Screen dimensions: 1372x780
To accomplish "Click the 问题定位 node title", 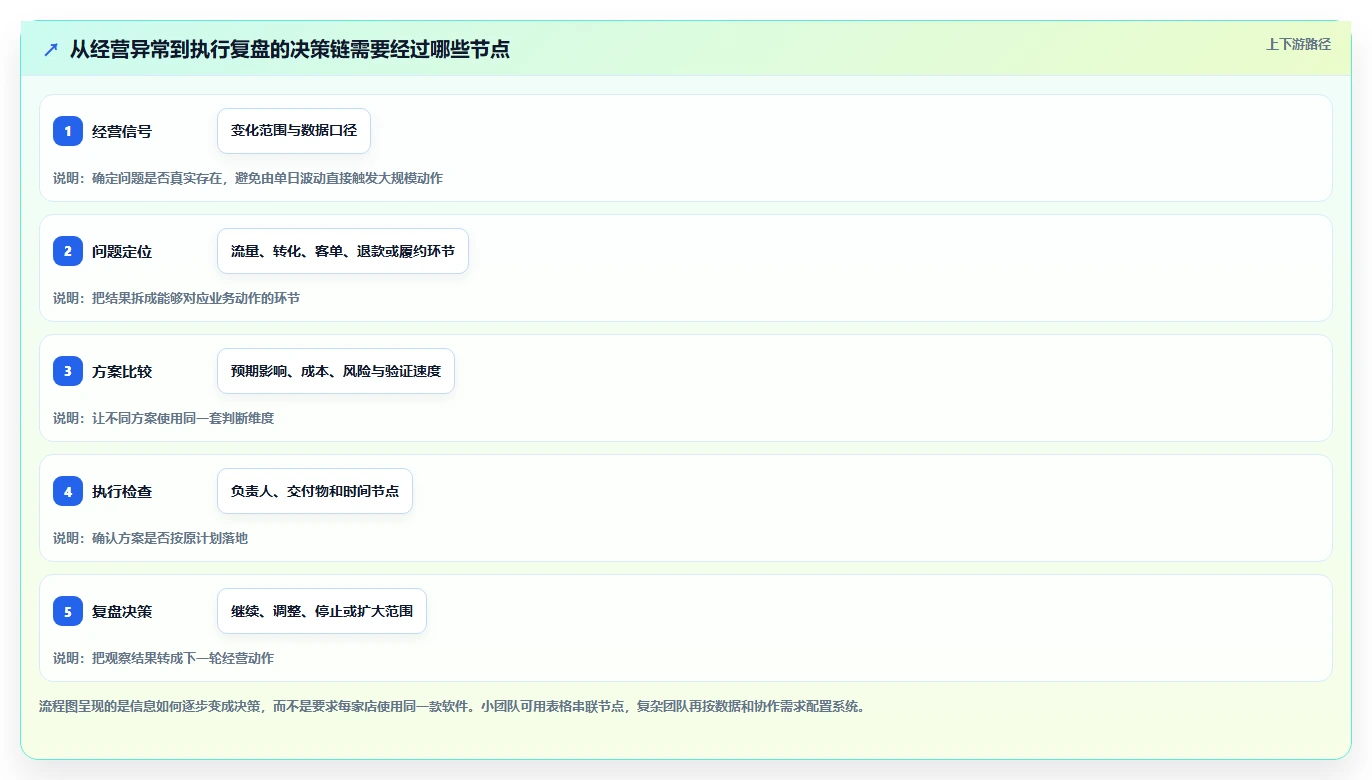I will (x=122, y=251).
